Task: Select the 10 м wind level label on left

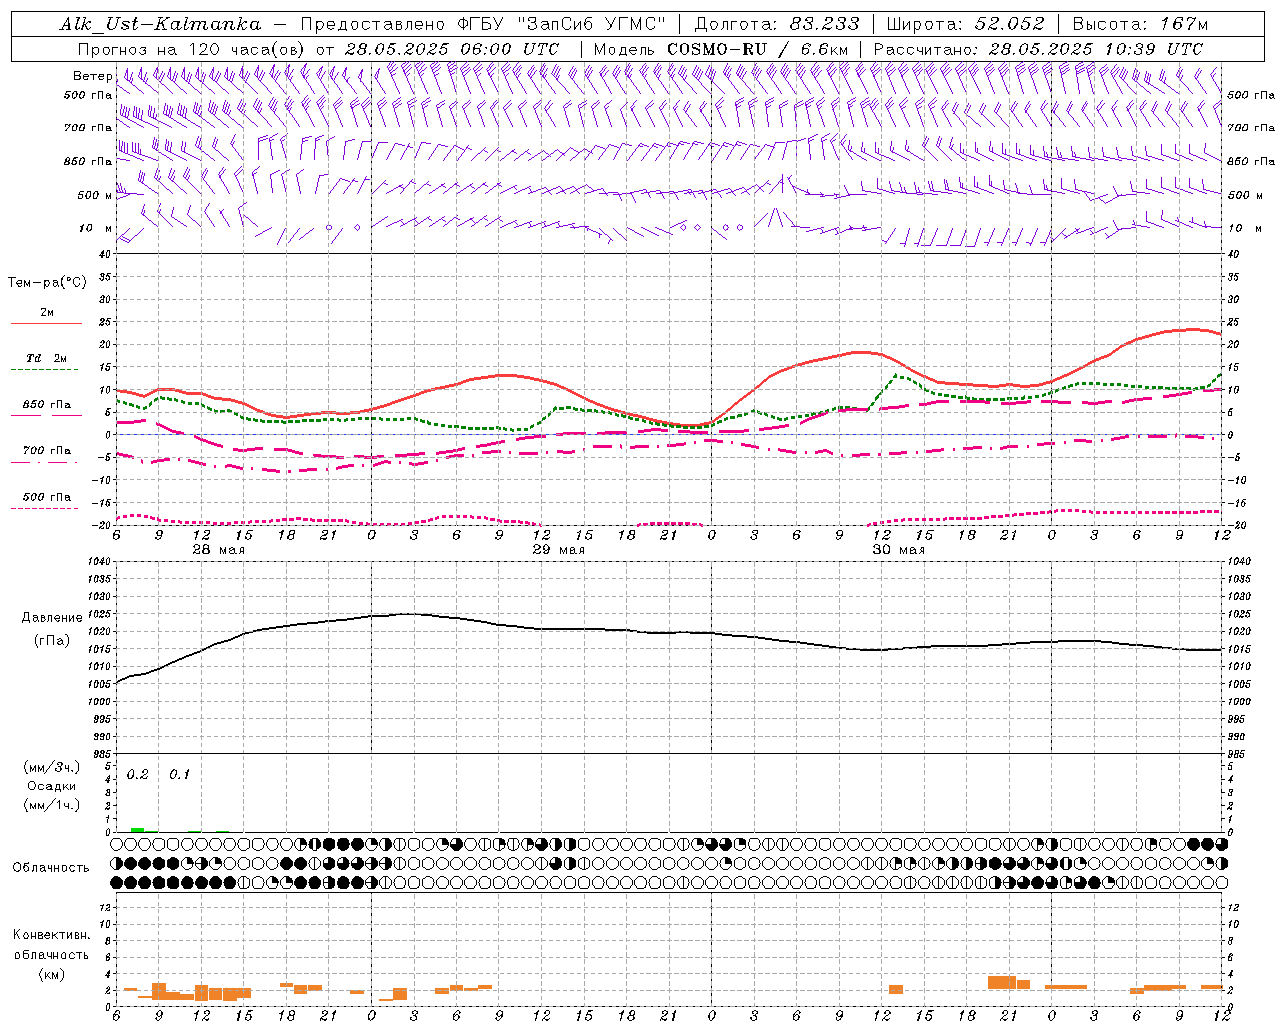Action: tap(96, 228)
